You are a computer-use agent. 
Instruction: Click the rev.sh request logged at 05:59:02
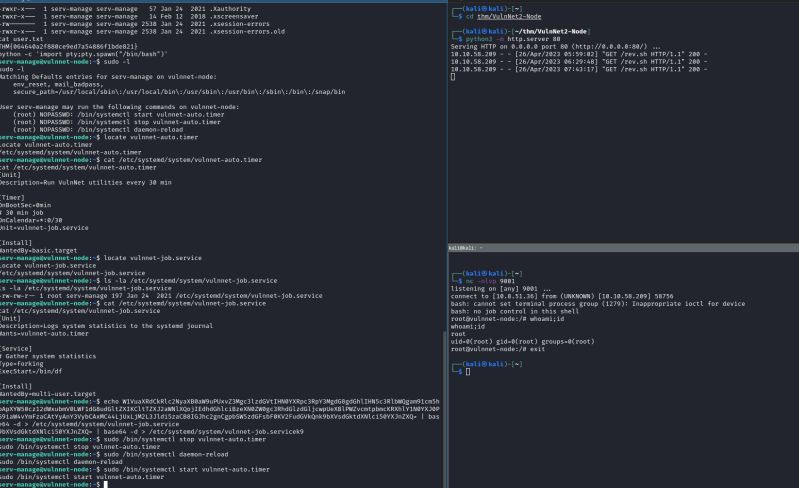578,54
